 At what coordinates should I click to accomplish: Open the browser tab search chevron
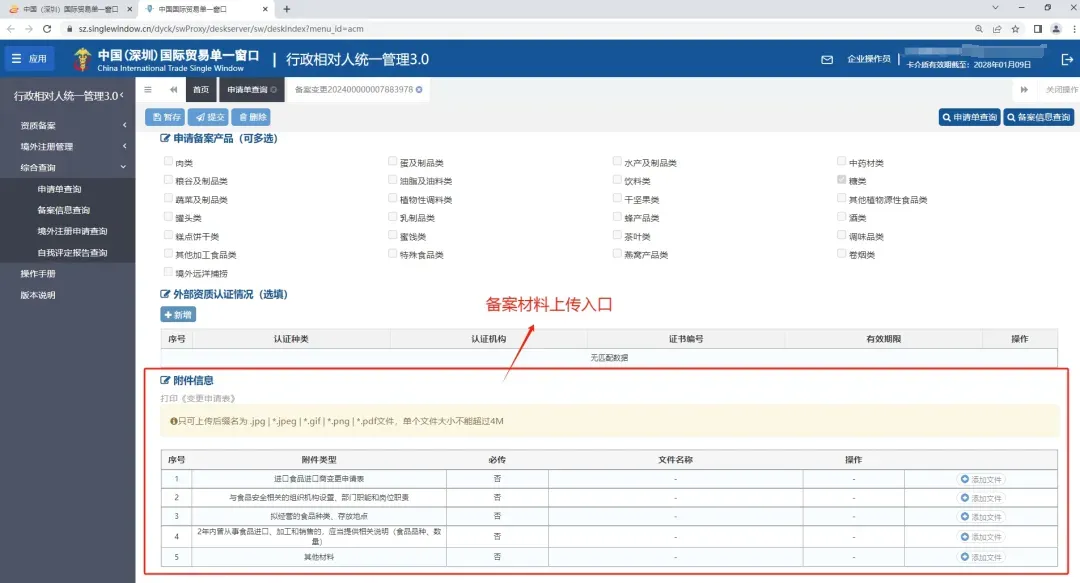tap(995, 8)
